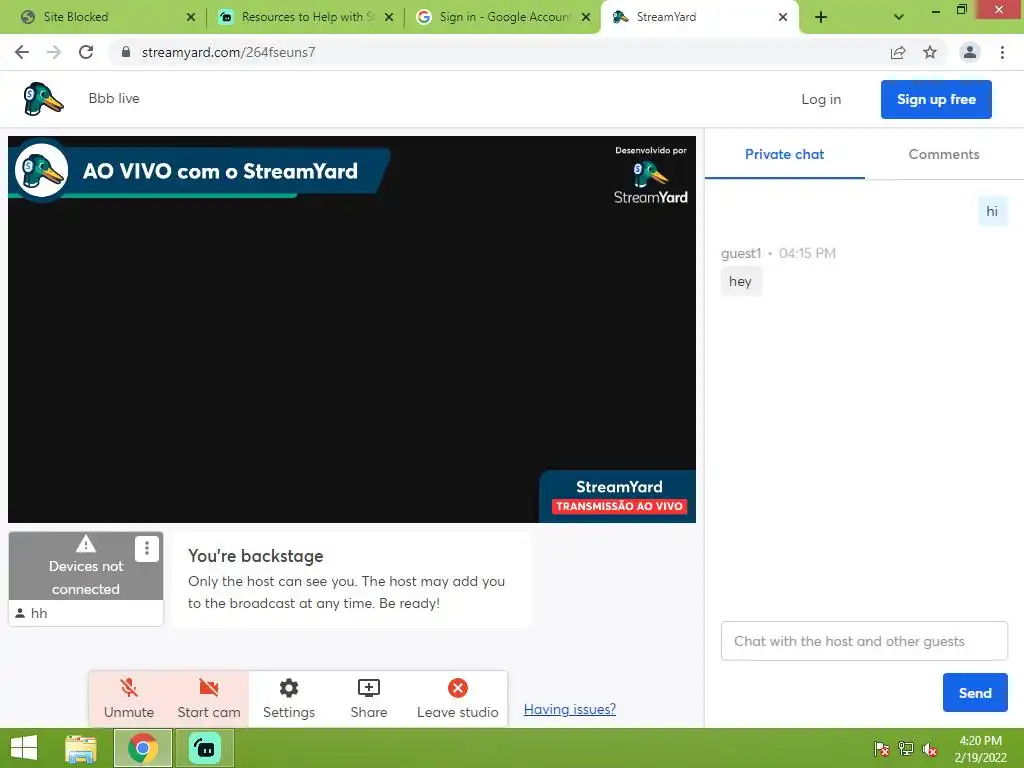Click Devices not connected warning tile

click(x=86, y=566)
